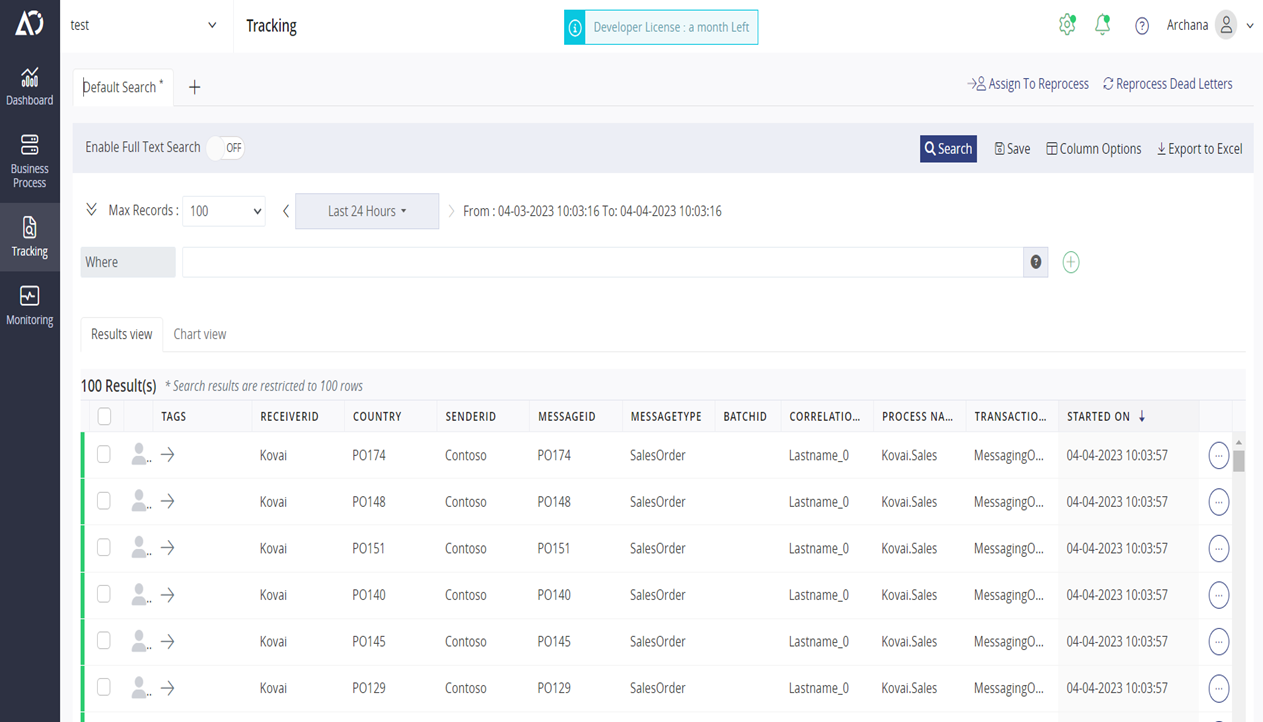This screenshot has width=1263, height=722.
Task: Open Max Records 100 dropdown
Action: coord(224,211)
